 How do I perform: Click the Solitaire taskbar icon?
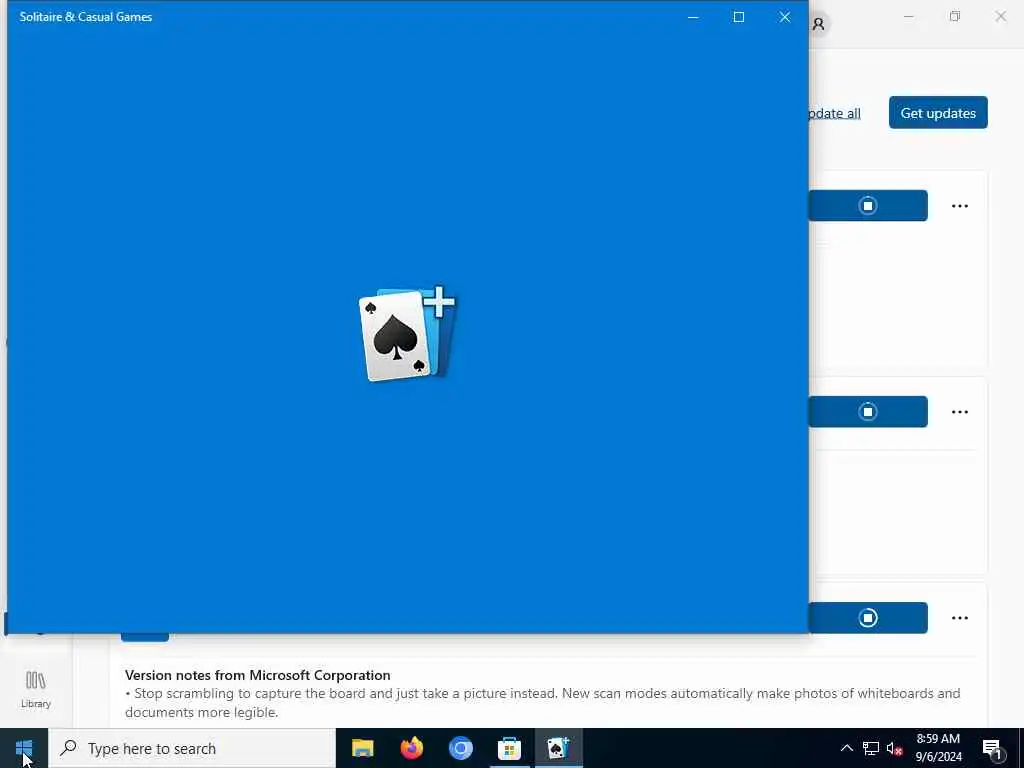tap(558, 748)
